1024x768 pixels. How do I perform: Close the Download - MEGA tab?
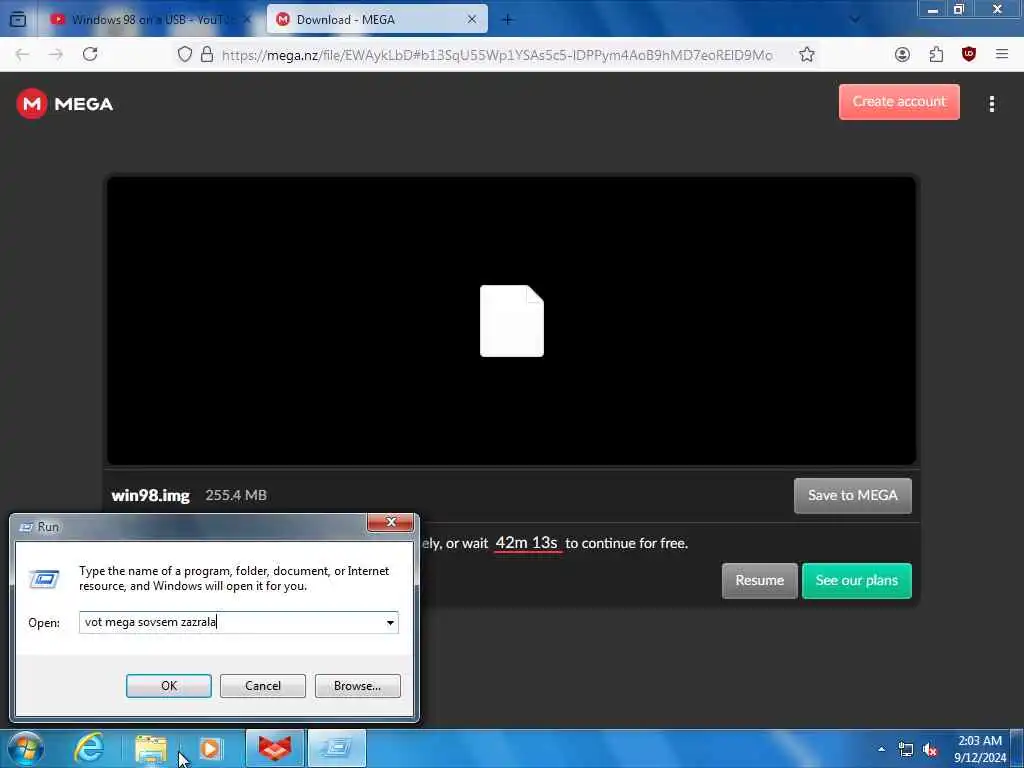[x=472, y=20]
